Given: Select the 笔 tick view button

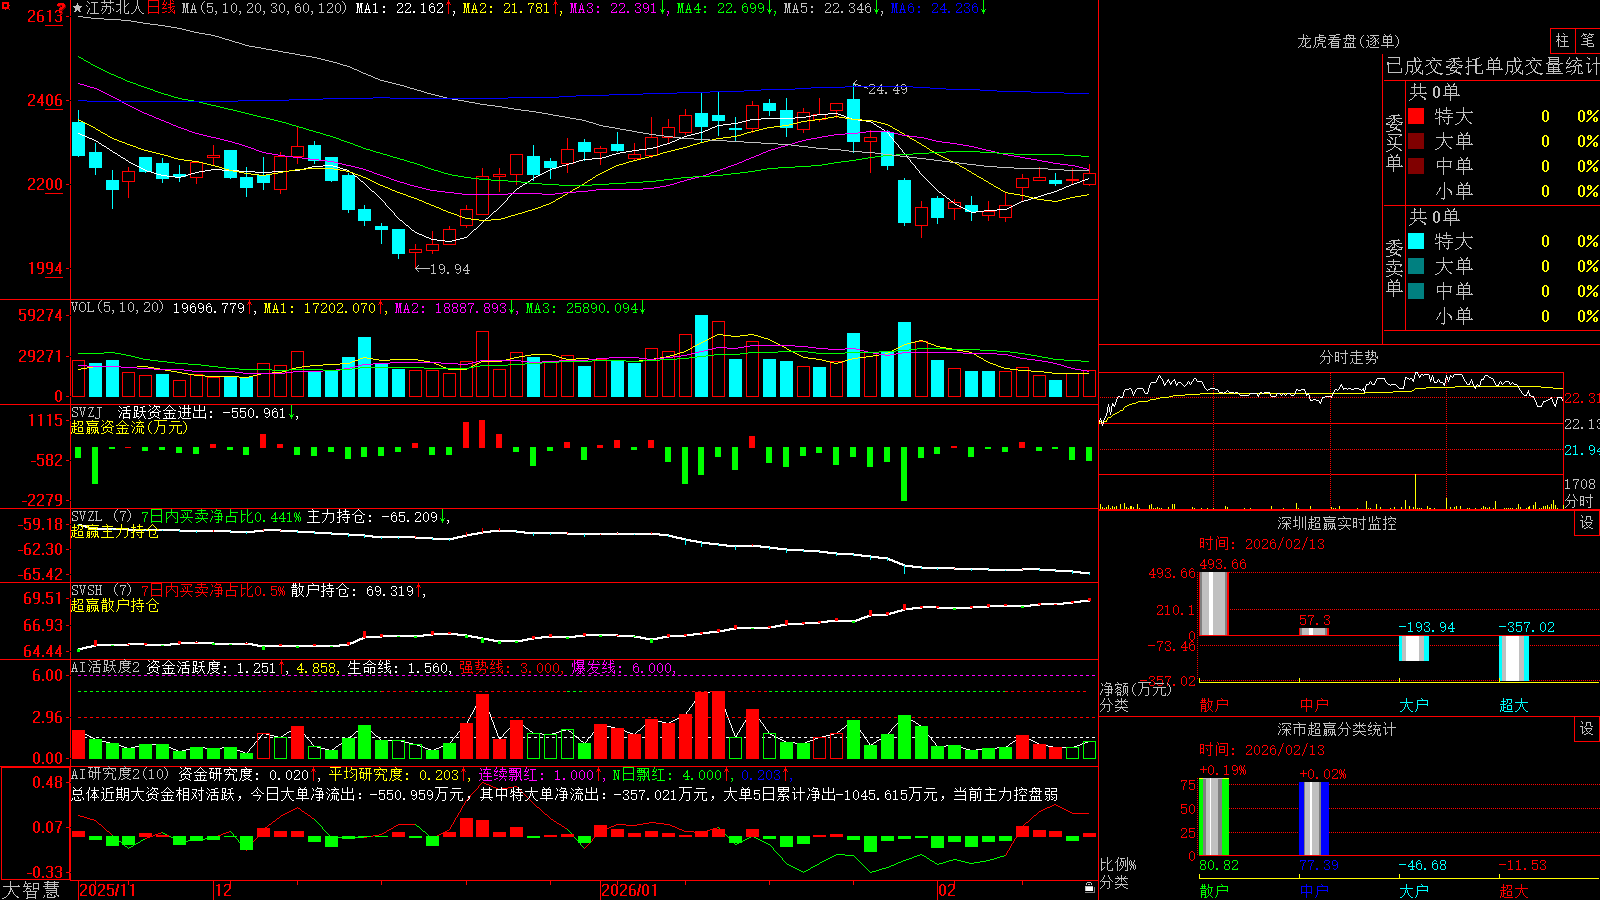Looking at the screenshot, I should [x=1587, y=40].
